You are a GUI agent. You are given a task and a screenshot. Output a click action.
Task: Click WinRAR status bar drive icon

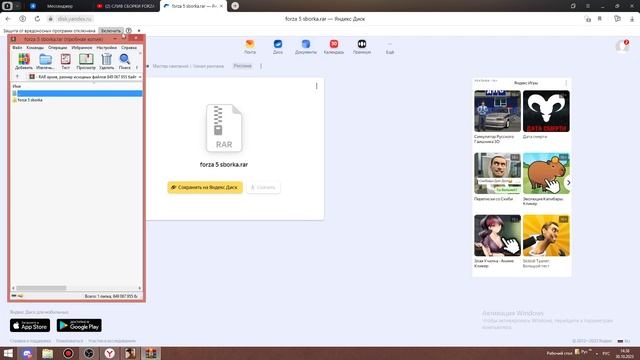14,296
